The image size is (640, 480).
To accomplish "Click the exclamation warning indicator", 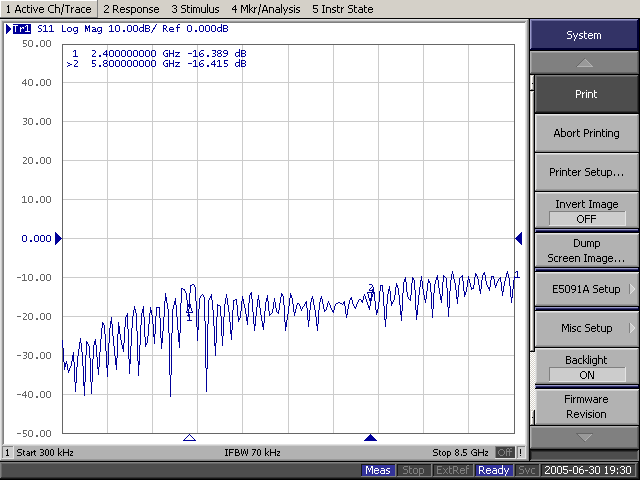I will [x=520, y=453].
